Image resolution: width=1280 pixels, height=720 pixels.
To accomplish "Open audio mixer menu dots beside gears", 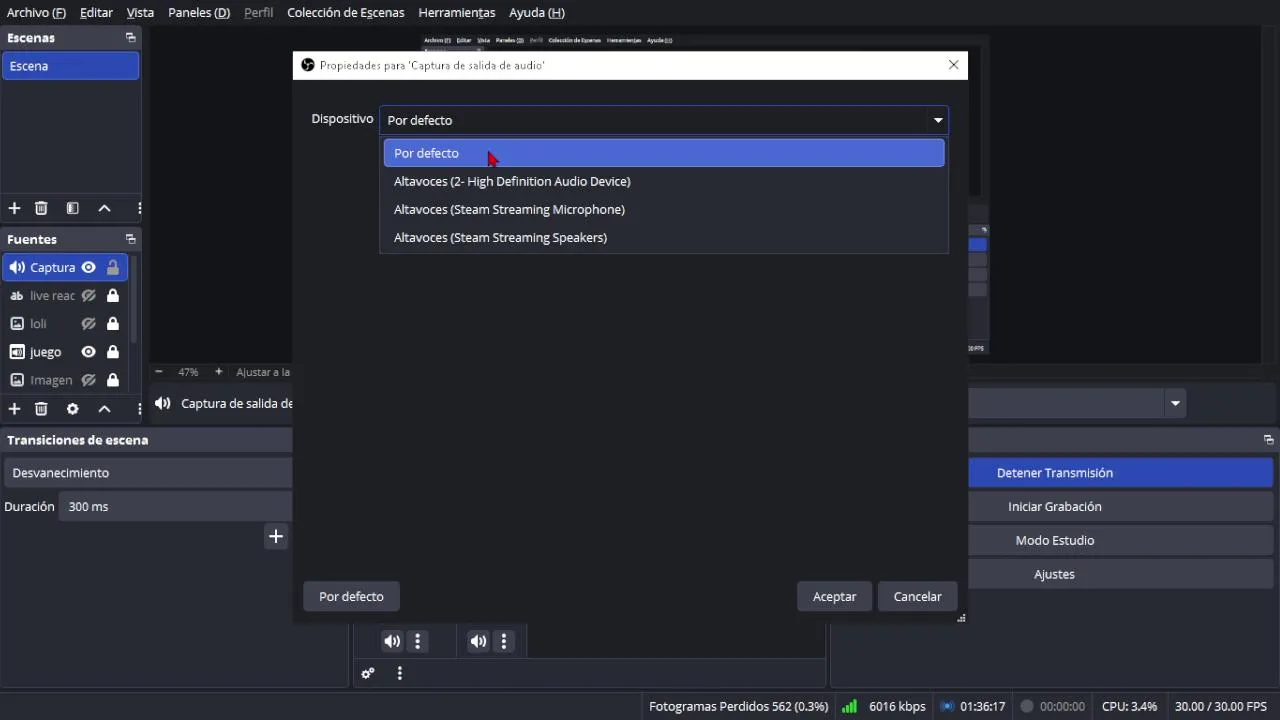I will [x=399, y=673].
